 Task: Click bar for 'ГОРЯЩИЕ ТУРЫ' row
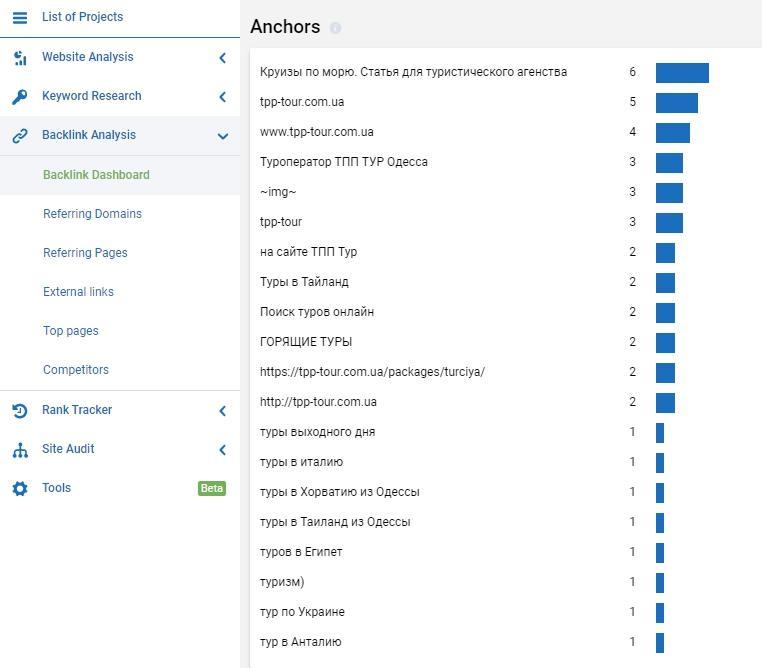click(665, 343)
